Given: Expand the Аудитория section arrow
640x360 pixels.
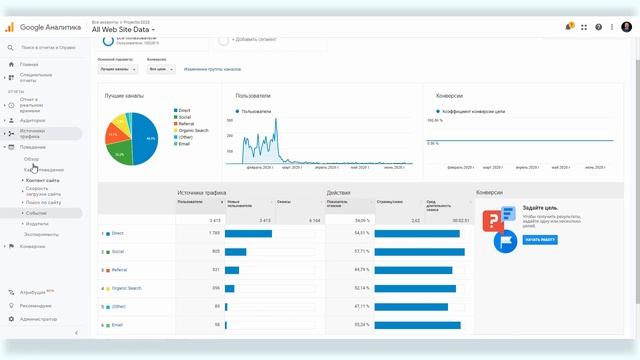Looking at the screenshot, I should (x=5, y=120).
